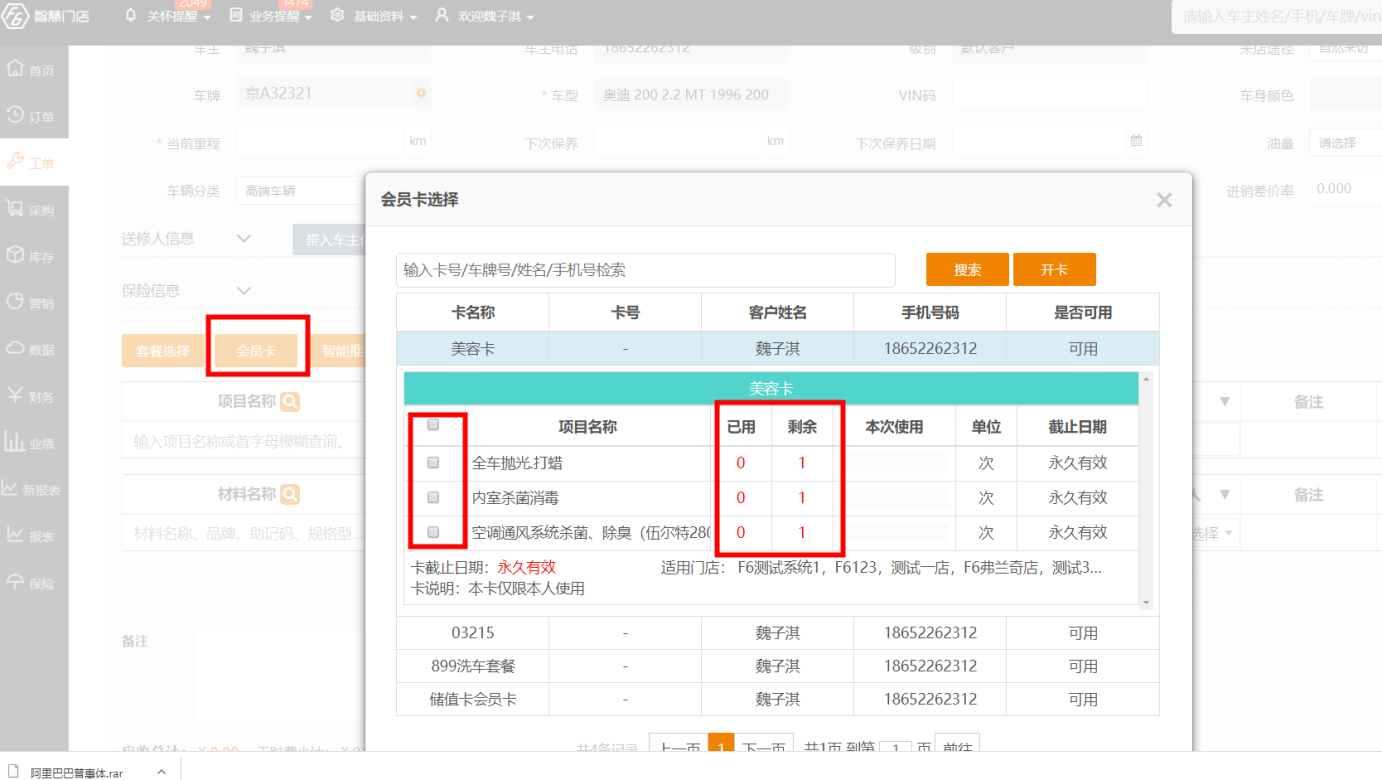Screen dimensions: 1382x780
Task: Open the 关怀提醒 dropdown menu
Action: 167,17
